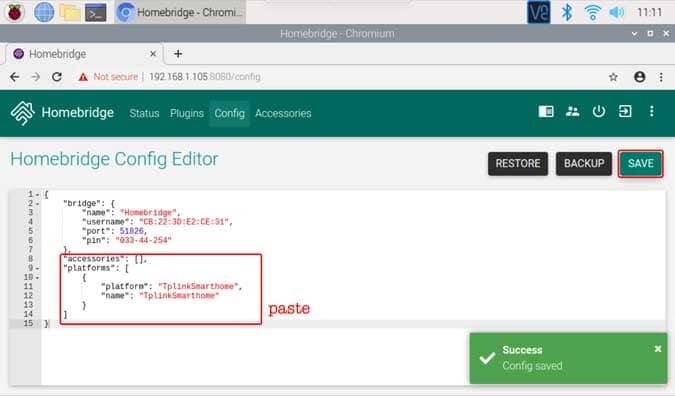
Task: Click the BACKUP button
Action: pos(584,164)
